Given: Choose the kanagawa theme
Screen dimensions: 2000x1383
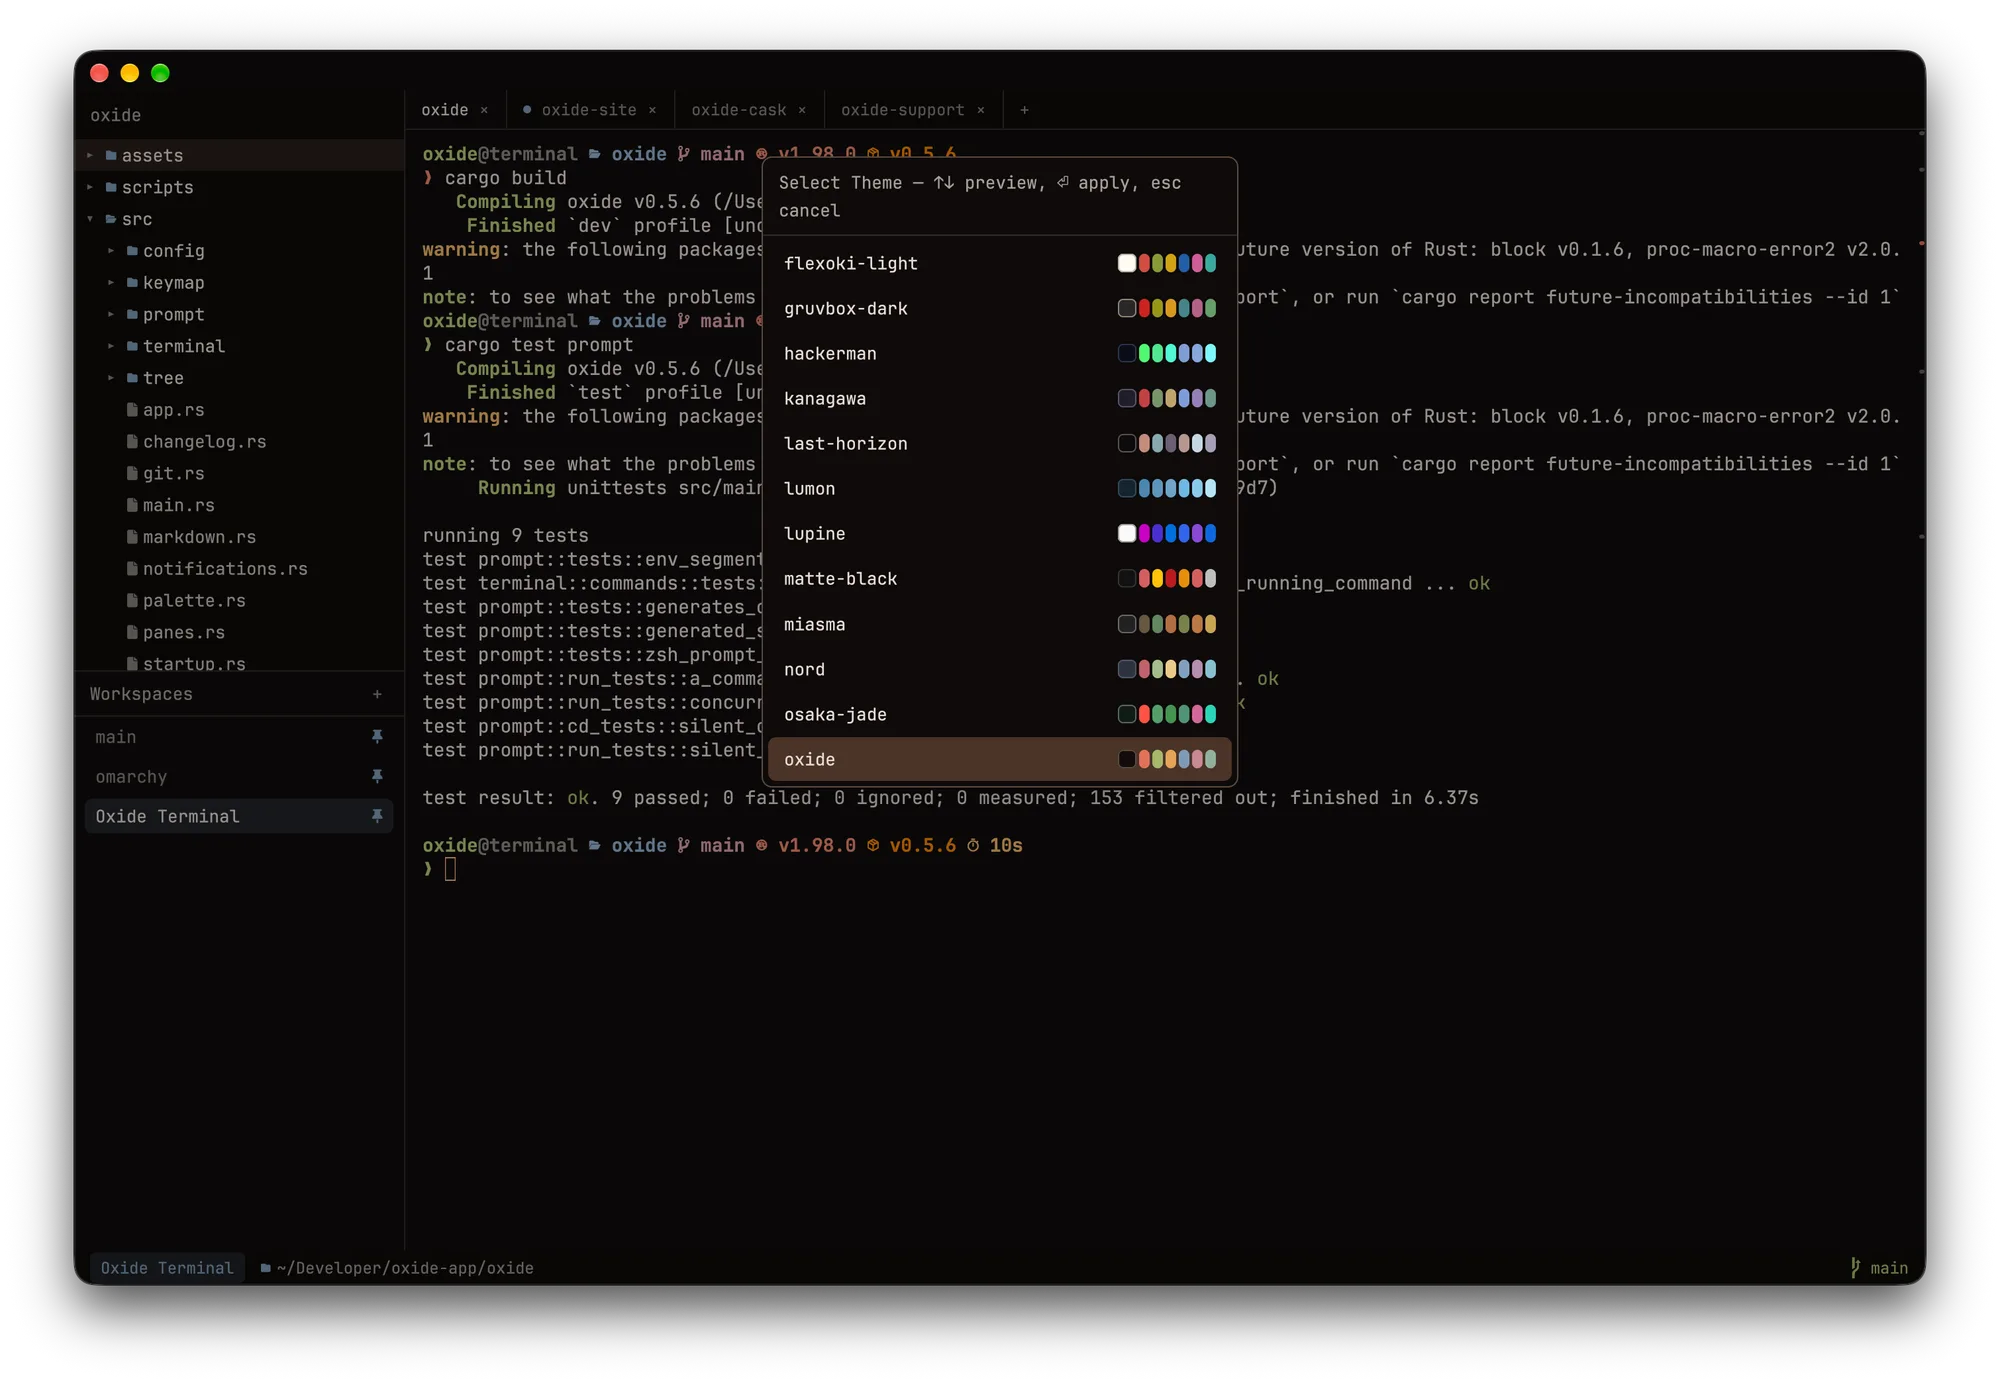Looking at the screenshot, I should tap(999, 398).
